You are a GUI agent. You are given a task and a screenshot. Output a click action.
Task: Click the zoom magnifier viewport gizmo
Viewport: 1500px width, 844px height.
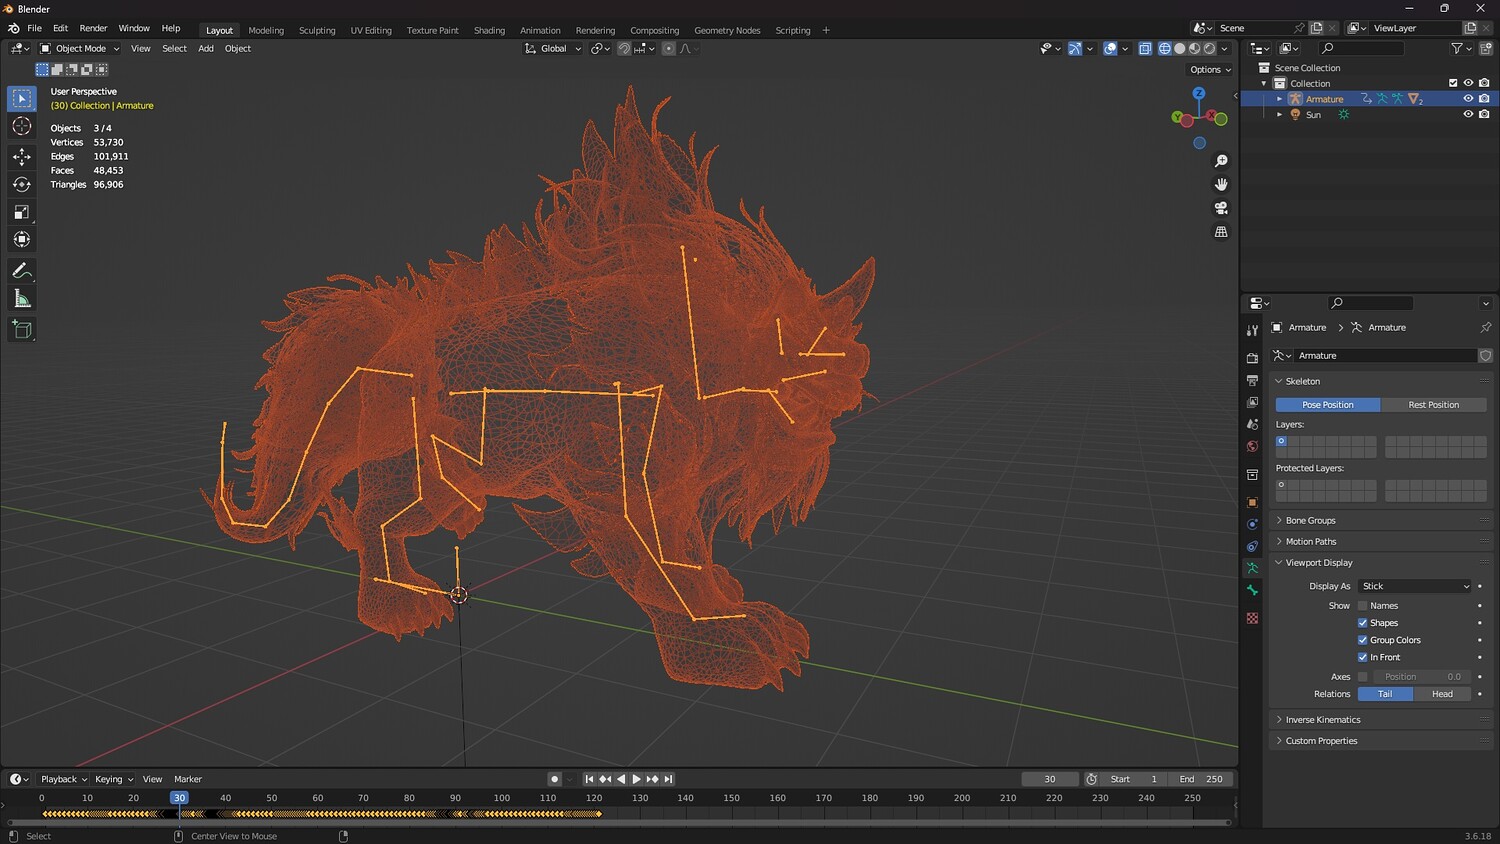(1221, 161)
